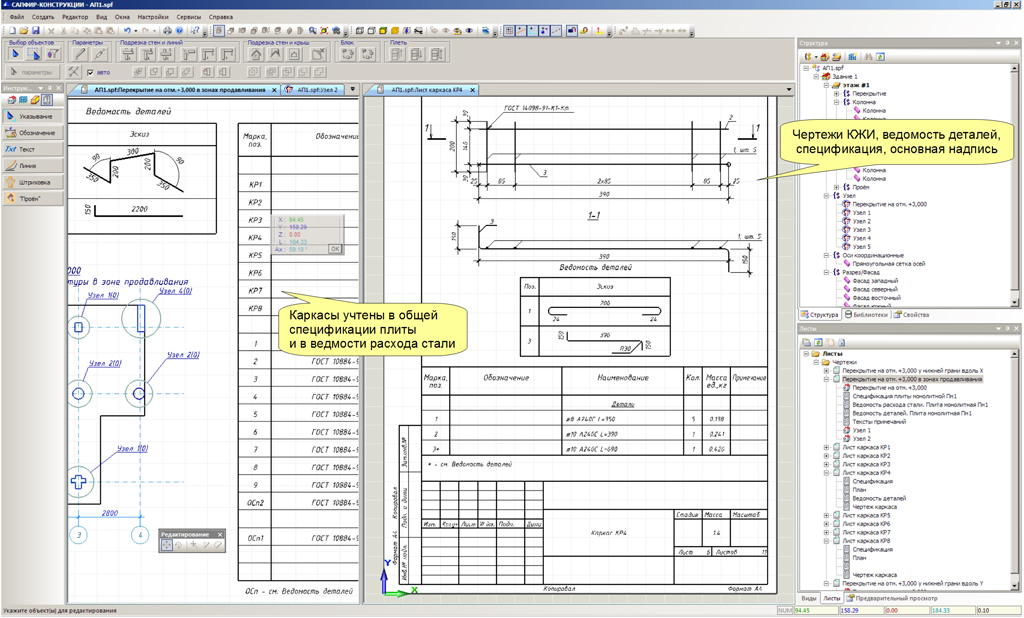Switch to the Библиотеки tab
The image size is (1024, 618).
pos(867,314)
